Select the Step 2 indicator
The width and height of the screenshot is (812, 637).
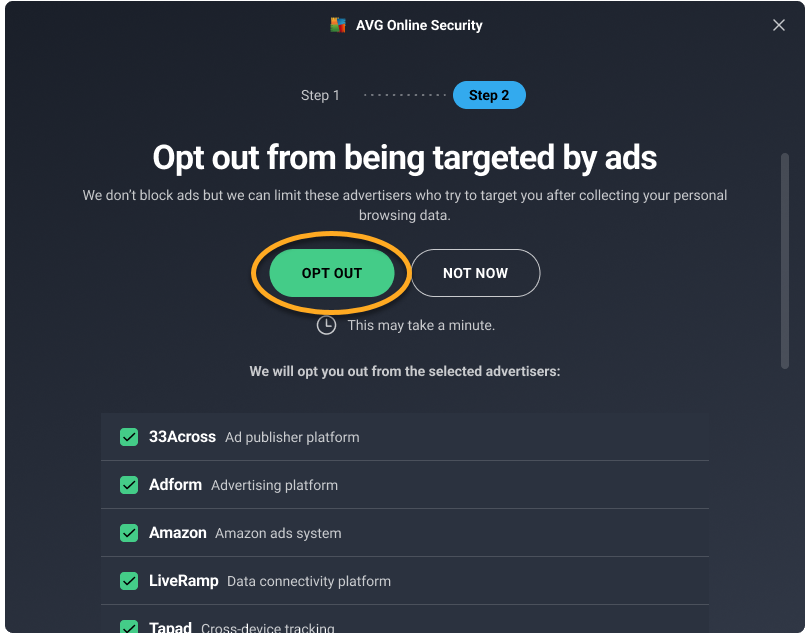pyautogui.click(x=489, y=95)
